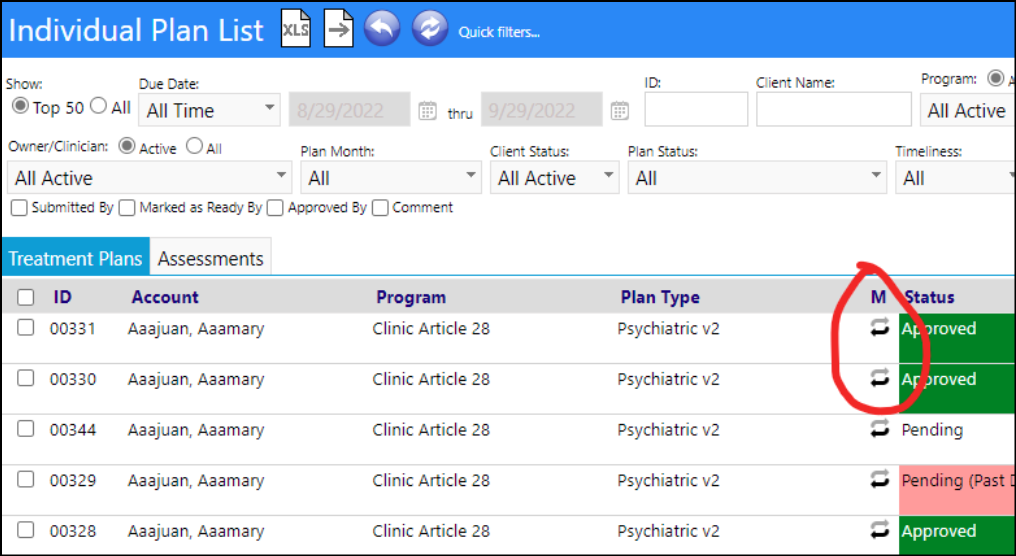Open the Timeliness dropdown
The width and height of the screenshot is (1016, 556).
click(x=956, y=178)
